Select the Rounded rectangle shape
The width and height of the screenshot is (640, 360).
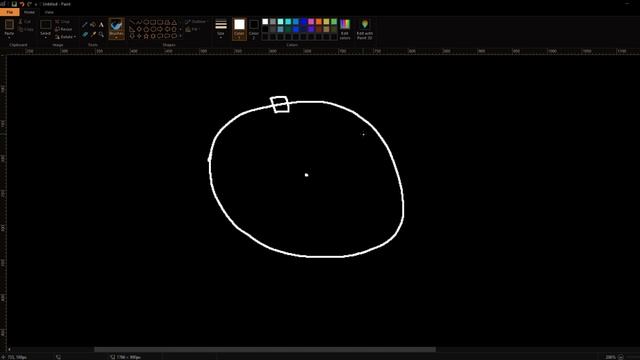[160, 22]
